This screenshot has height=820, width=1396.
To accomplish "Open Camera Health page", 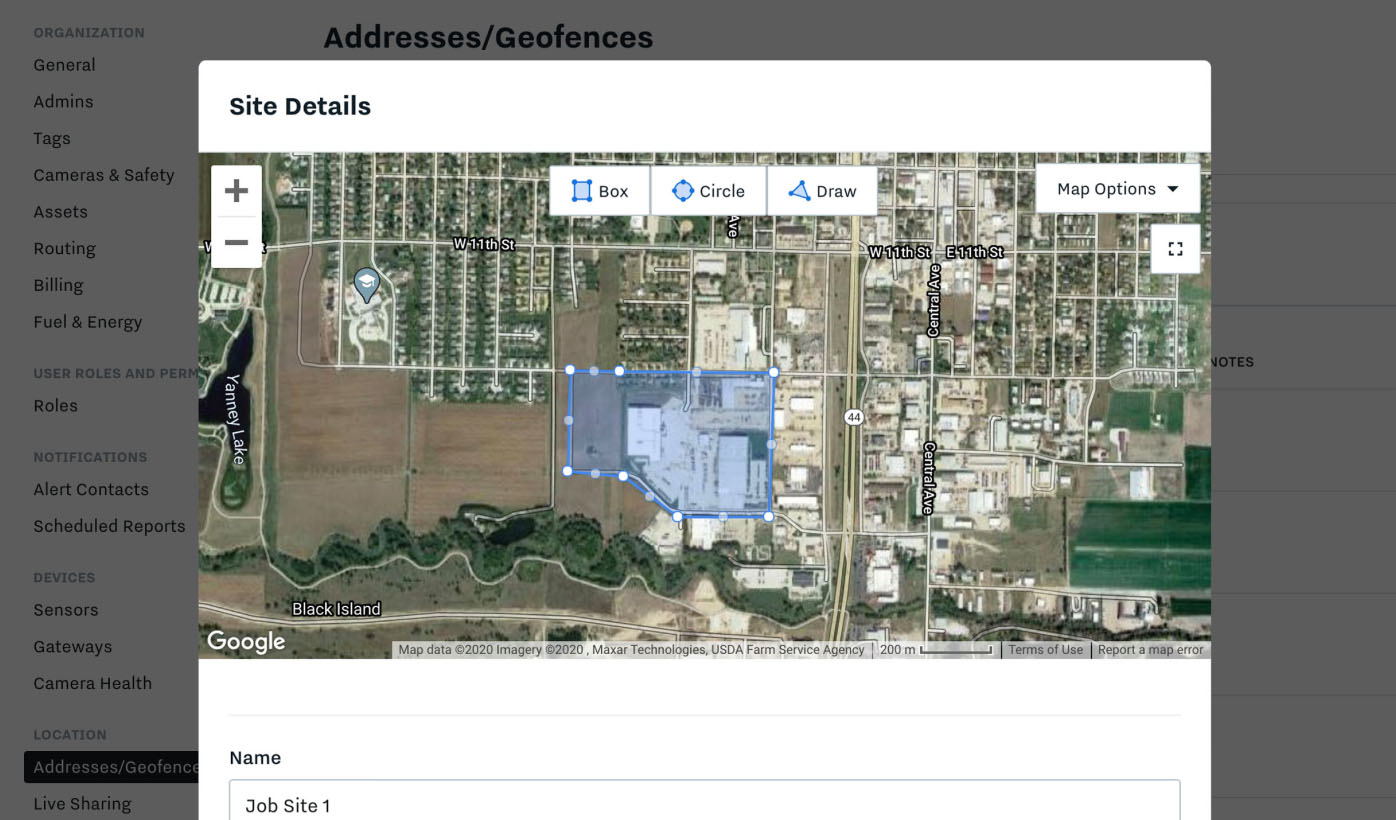I will coord(93,684).
